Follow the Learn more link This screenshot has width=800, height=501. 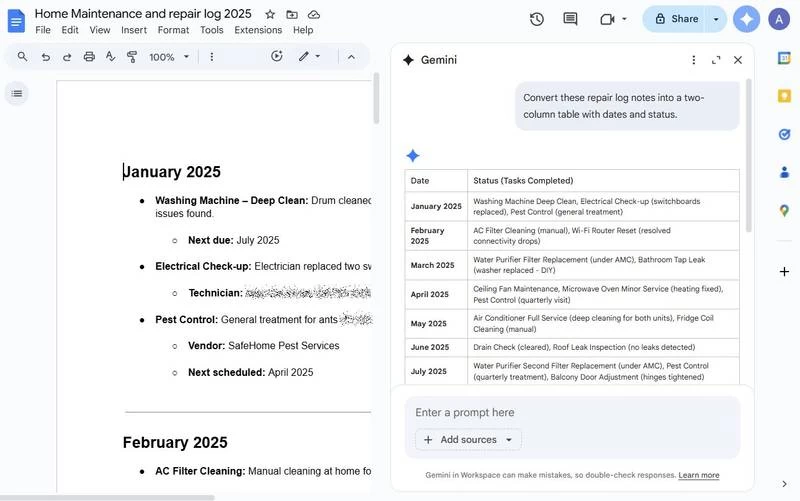[698, 475]
